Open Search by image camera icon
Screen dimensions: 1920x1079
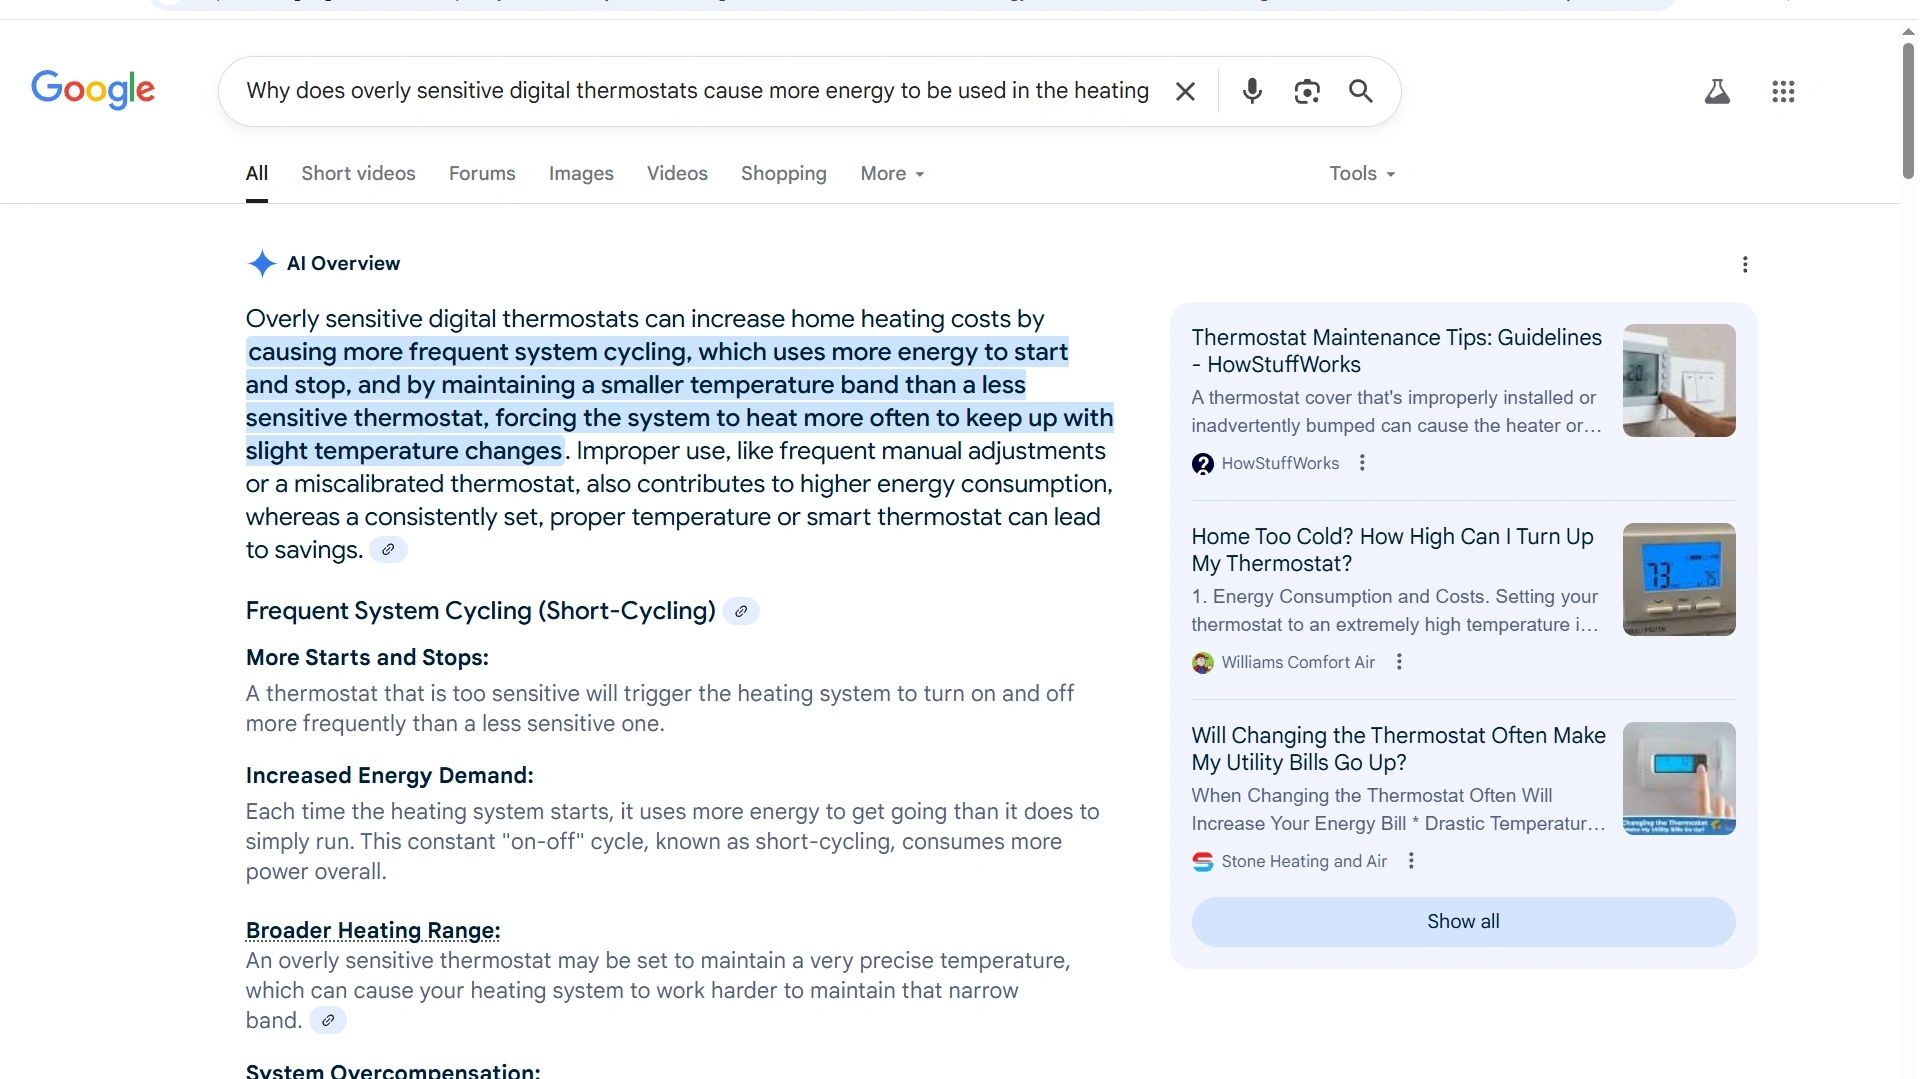[x=1307, y=91]
